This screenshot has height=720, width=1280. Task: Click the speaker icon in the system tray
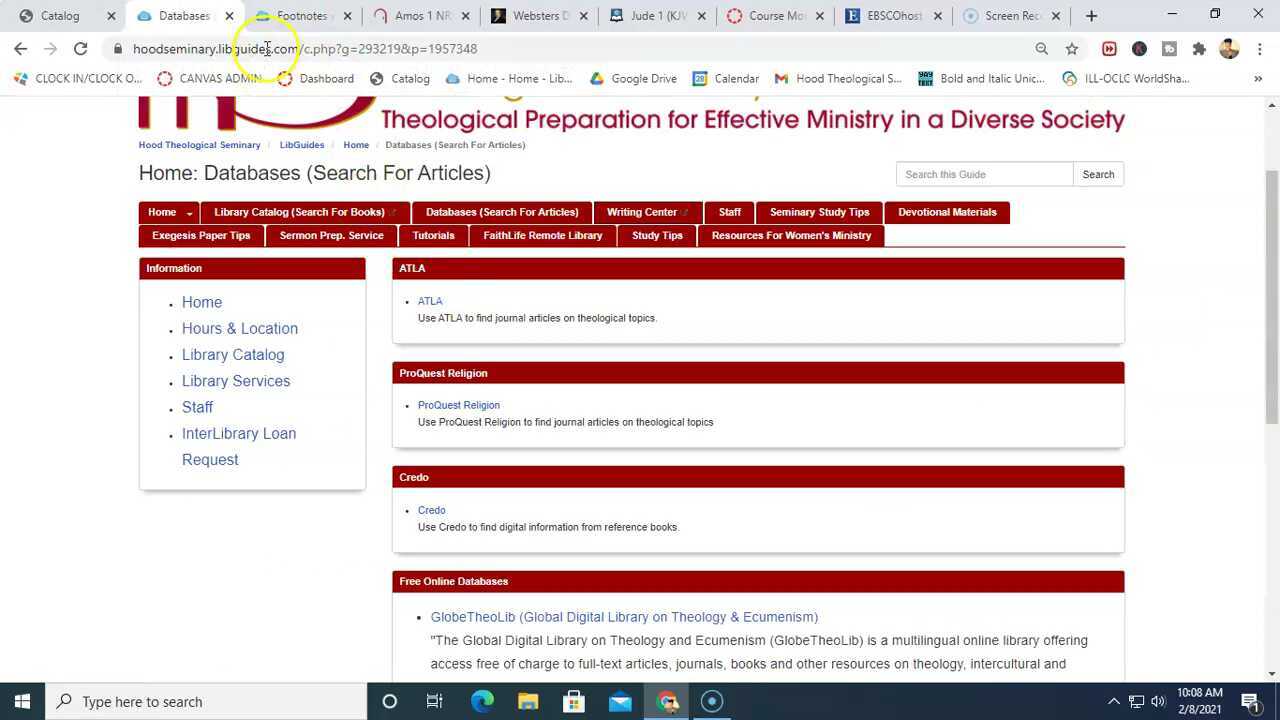[x=1157, y=701]
